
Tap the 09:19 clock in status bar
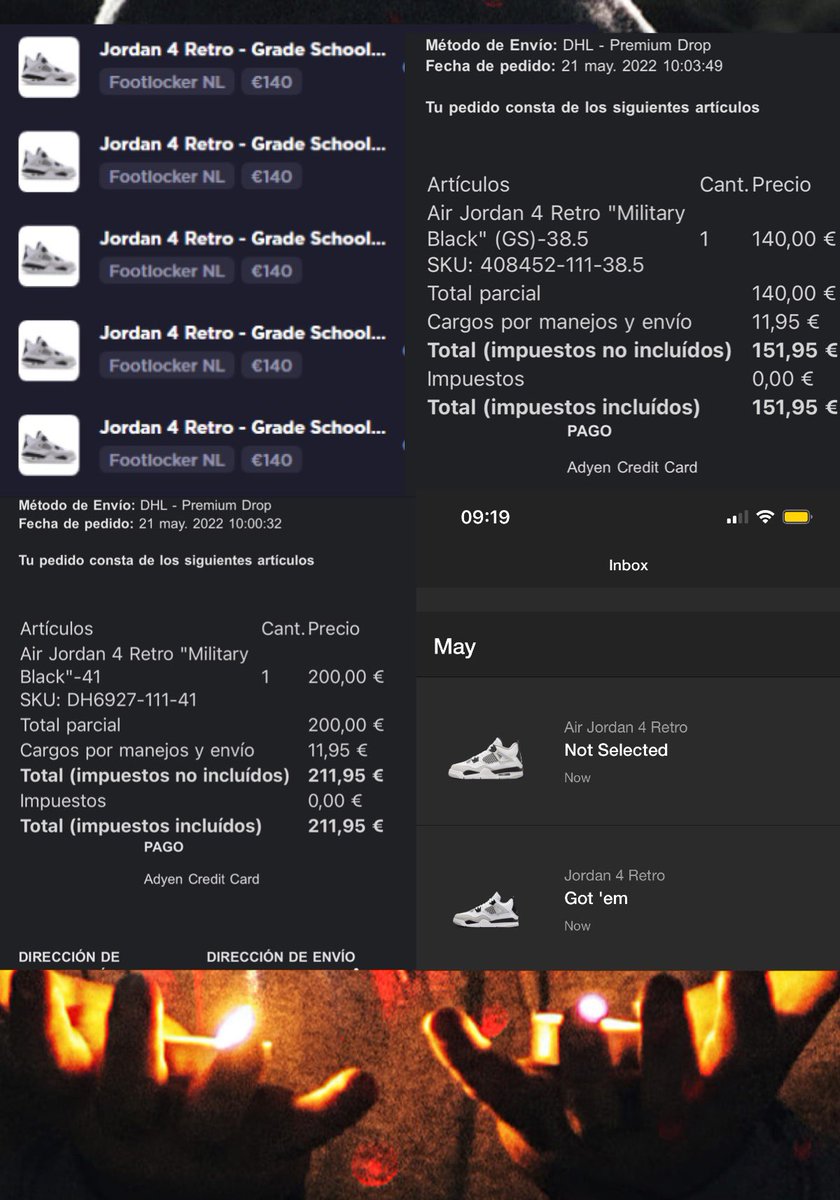pos(485,517)
